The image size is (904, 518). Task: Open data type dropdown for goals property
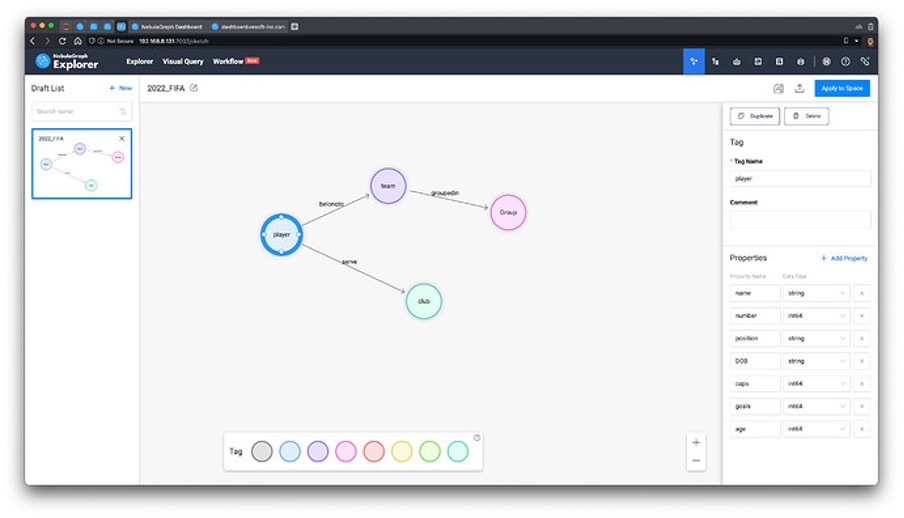816,406
